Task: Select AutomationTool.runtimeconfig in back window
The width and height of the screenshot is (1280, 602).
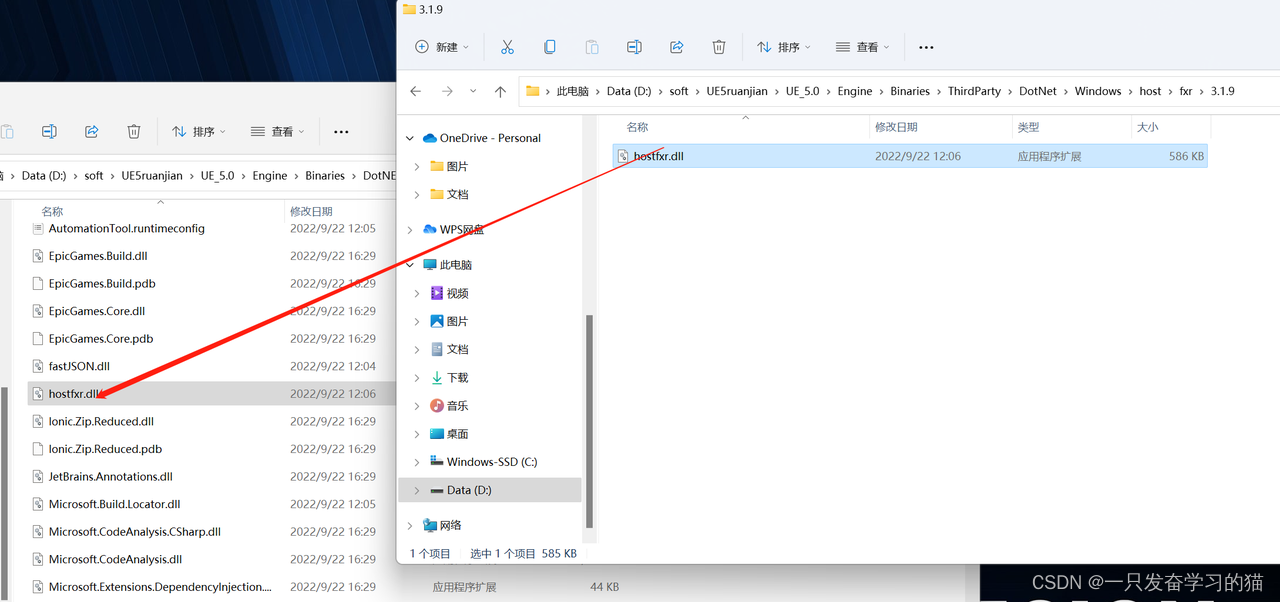Action: 126,228
